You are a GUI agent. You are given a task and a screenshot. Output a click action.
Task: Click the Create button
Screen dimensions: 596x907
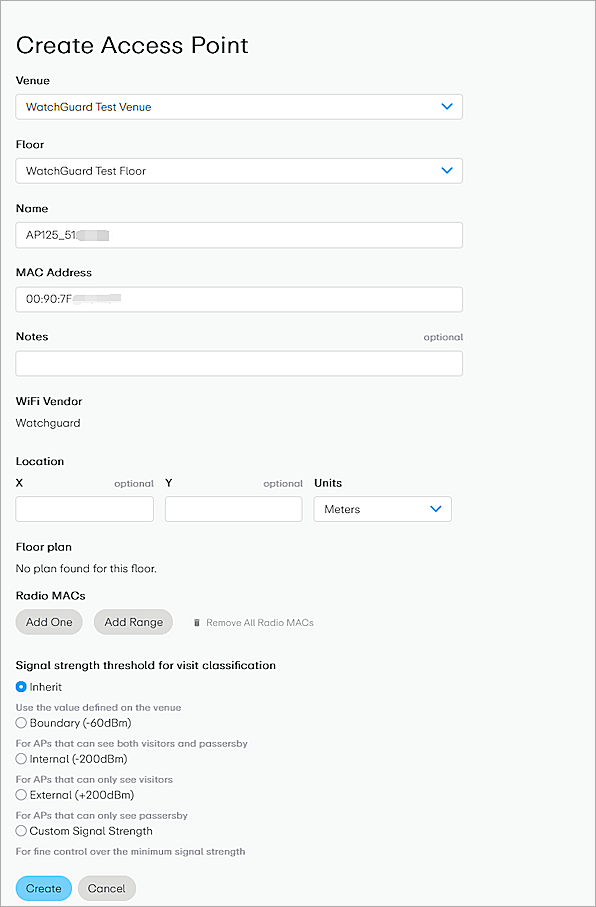coord(43,888)
